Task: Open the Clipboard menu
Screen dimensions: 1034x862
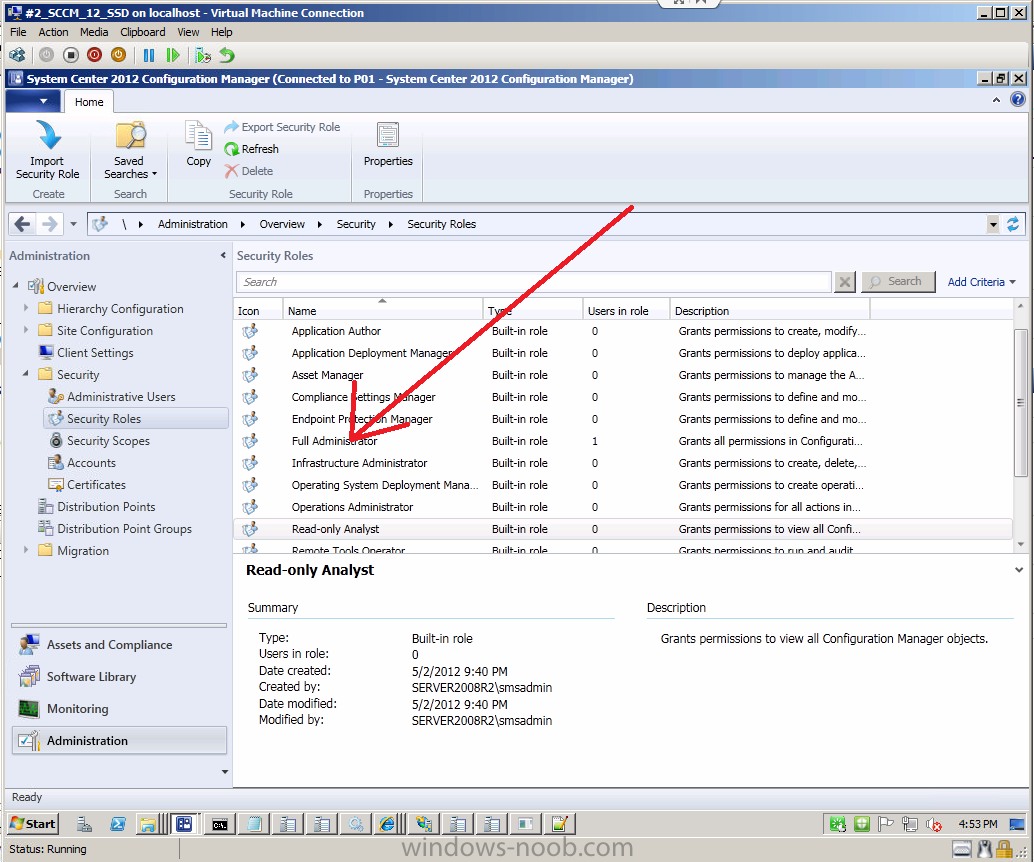Action: click(x=143, y=32)
